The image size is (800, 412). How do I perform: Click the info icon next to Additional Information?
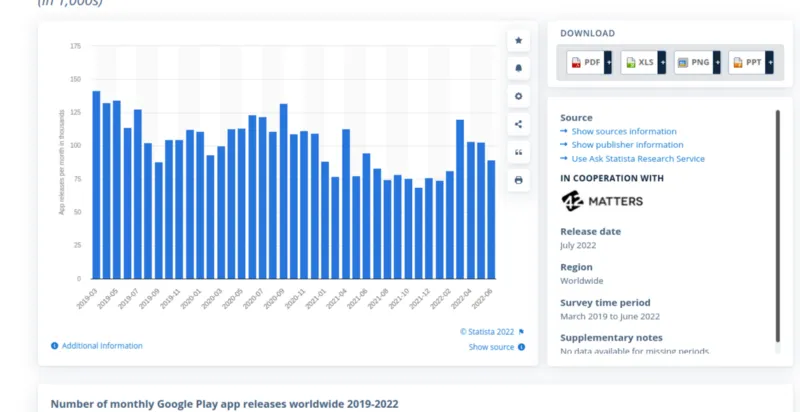point(55,346)
